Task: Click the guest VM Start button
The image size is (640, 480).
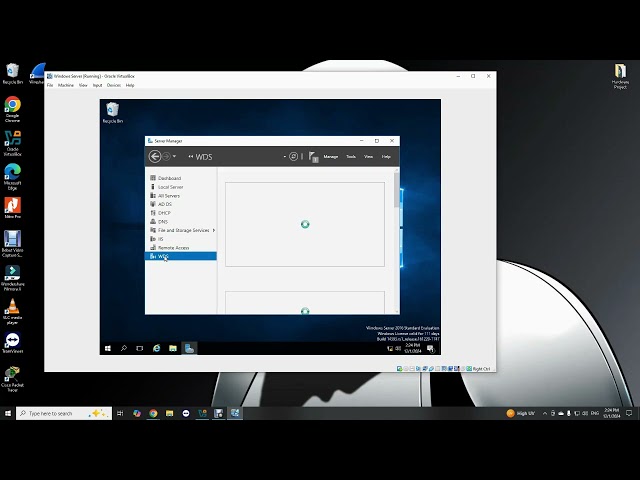Action: [x=108, y=348]
